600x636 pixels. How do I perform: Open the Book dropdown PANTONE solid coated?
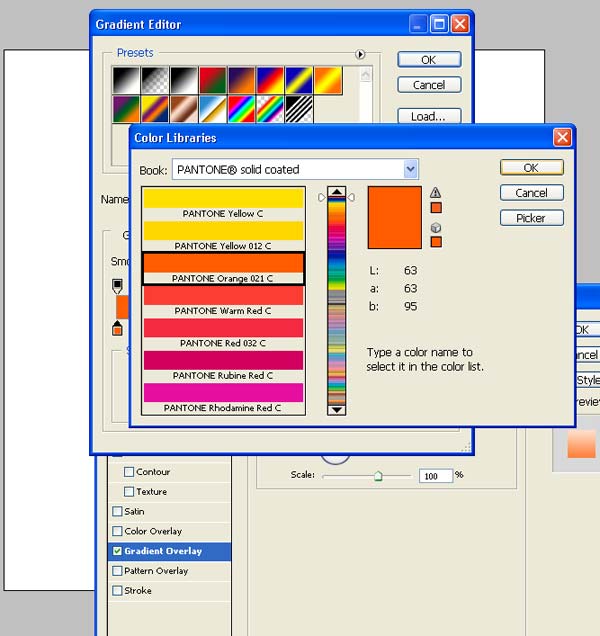pyautogui.click(x=295, y=169)
